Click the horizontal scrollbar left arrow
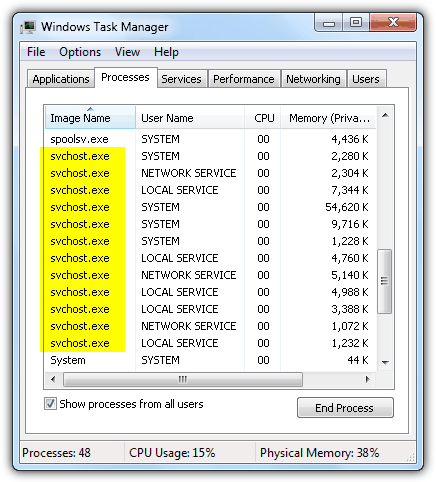The image size is (436, 482). coord(53,379)
